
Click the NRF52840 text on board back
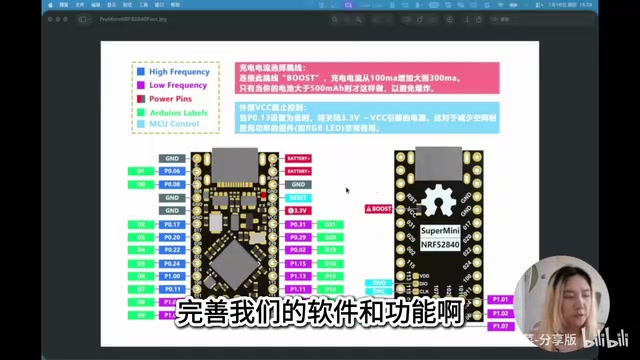pos(440,244)
